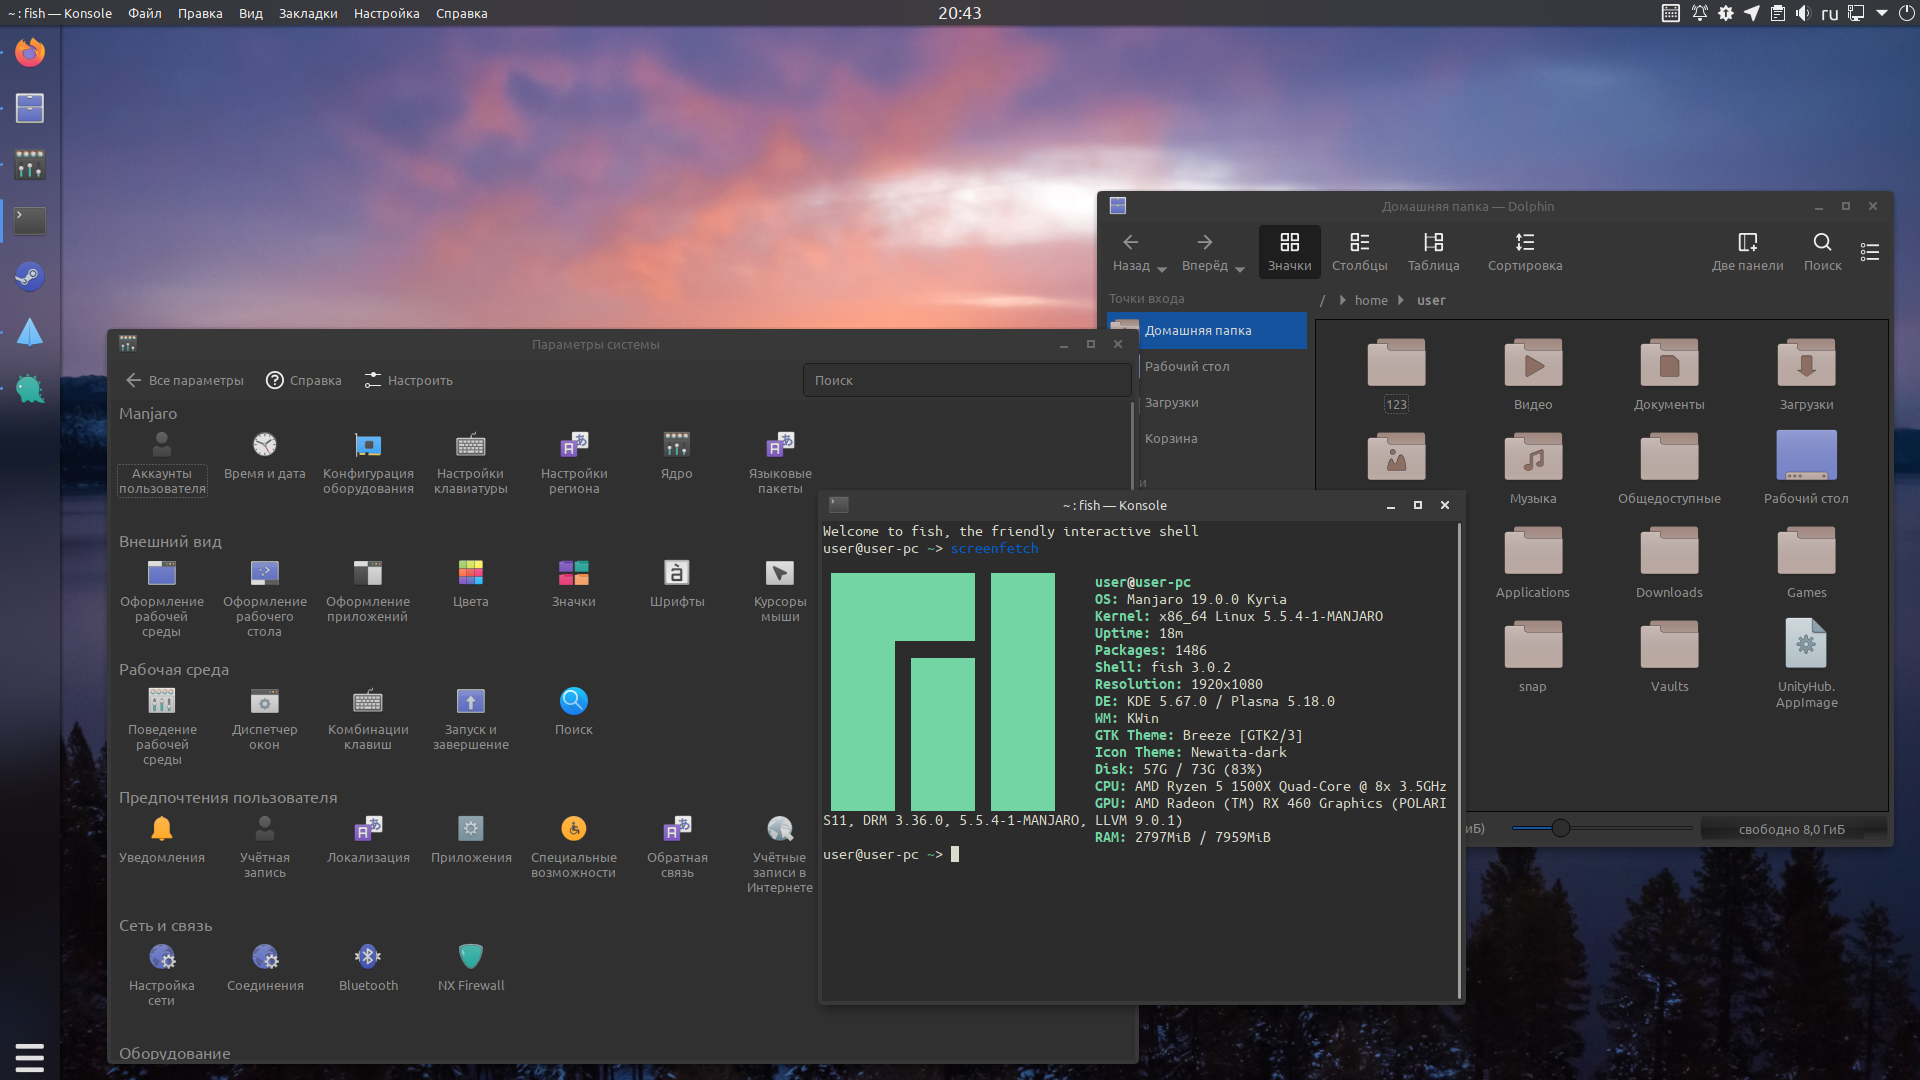This screenshot has width=1920, height=1080.
Task: Open Курсоры мыши settings
Action: pyautogui.click(x=780, y=590)
